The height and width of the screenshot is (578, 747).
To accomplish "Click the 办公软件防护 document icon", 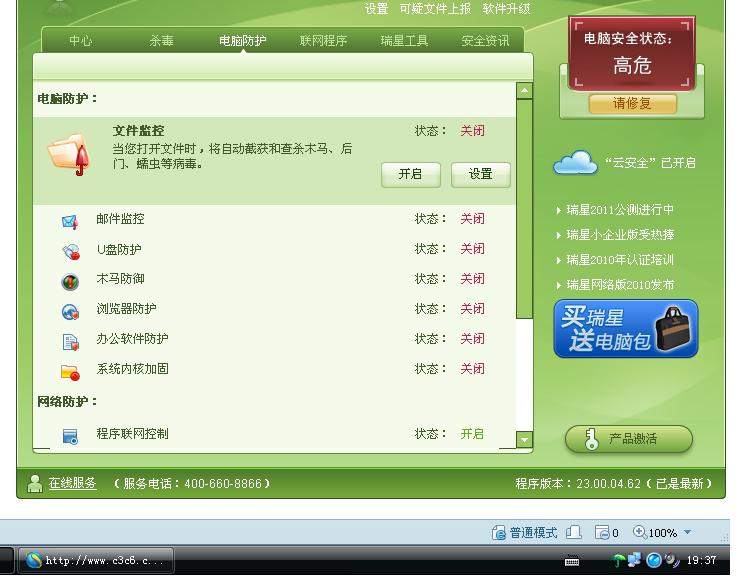I will click(x=71, y=342).
